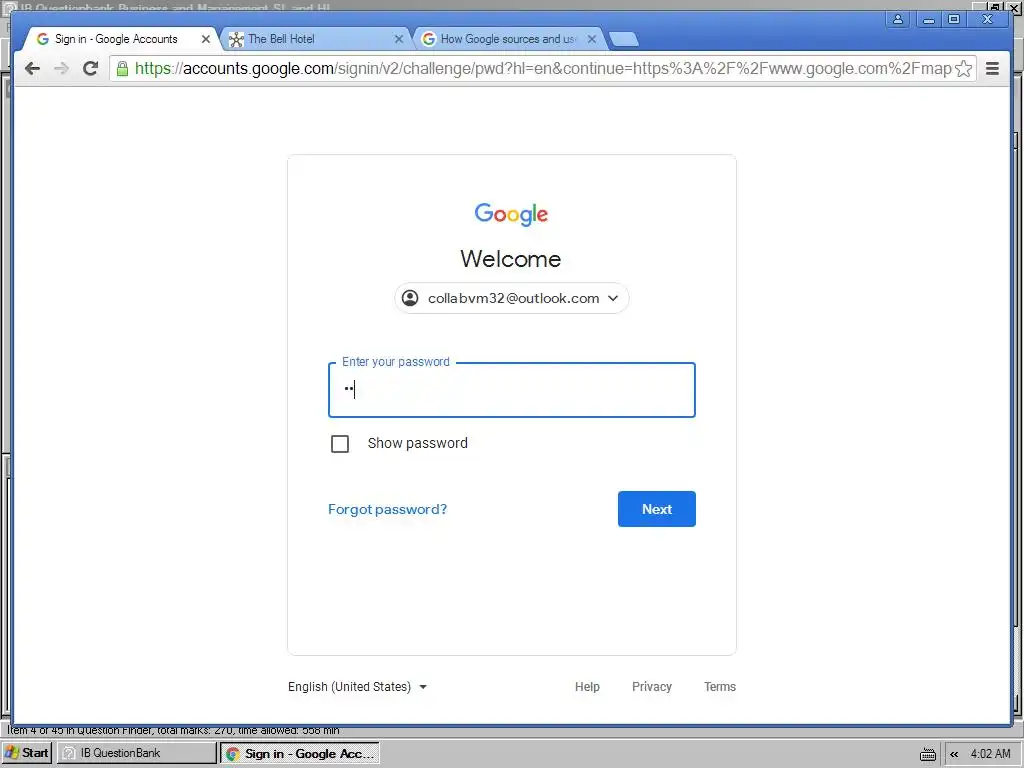1024x768 pixels.
Task: Click the browser forward arrow
Action: pyautogui.click(x=61, y=69)
